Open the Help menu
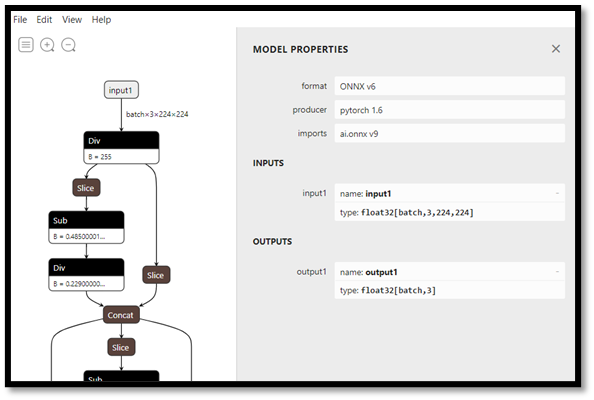Screen dimensions: 594x400 point(101,20)
